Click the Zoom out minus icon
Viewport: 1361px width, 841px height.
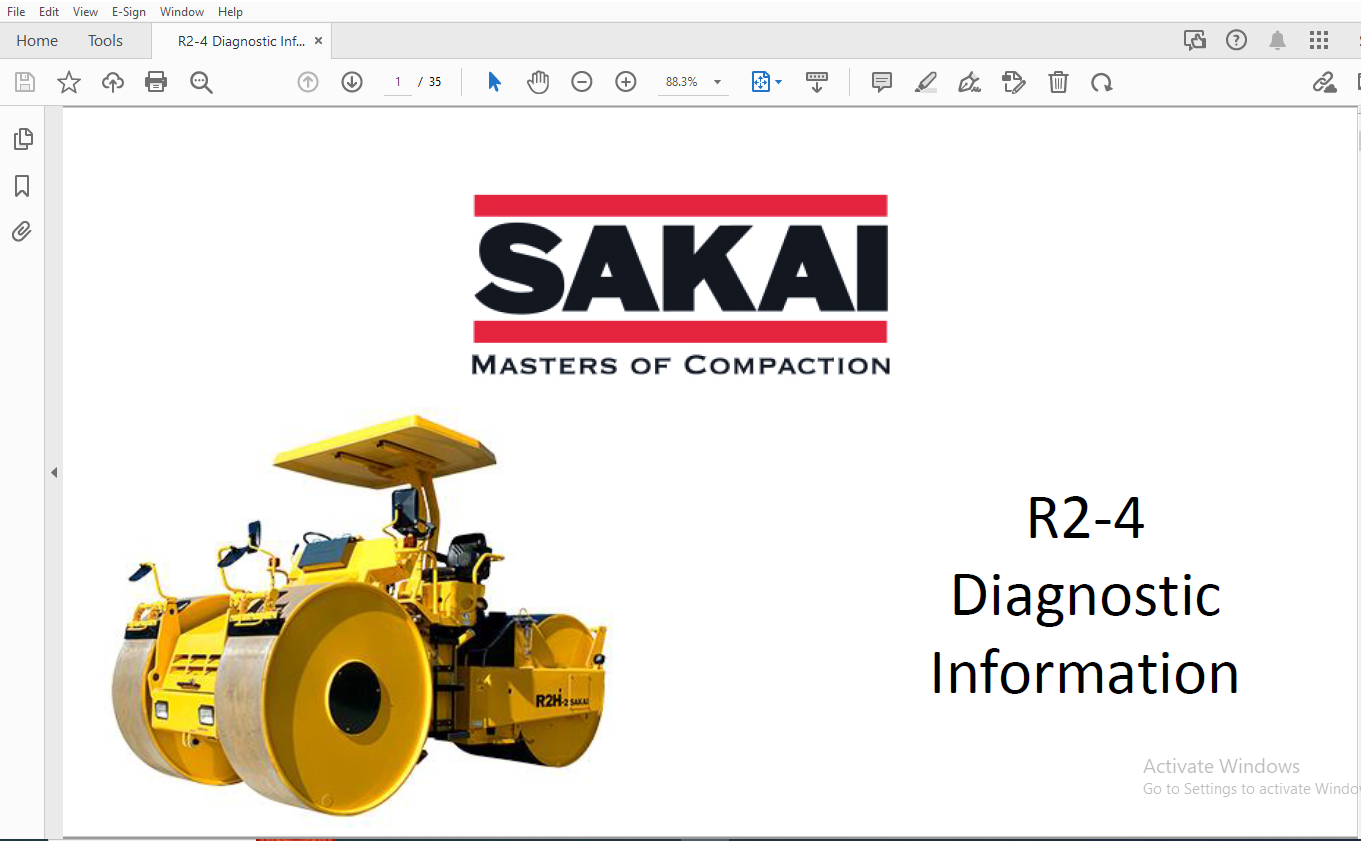click(x=582, y=82)
